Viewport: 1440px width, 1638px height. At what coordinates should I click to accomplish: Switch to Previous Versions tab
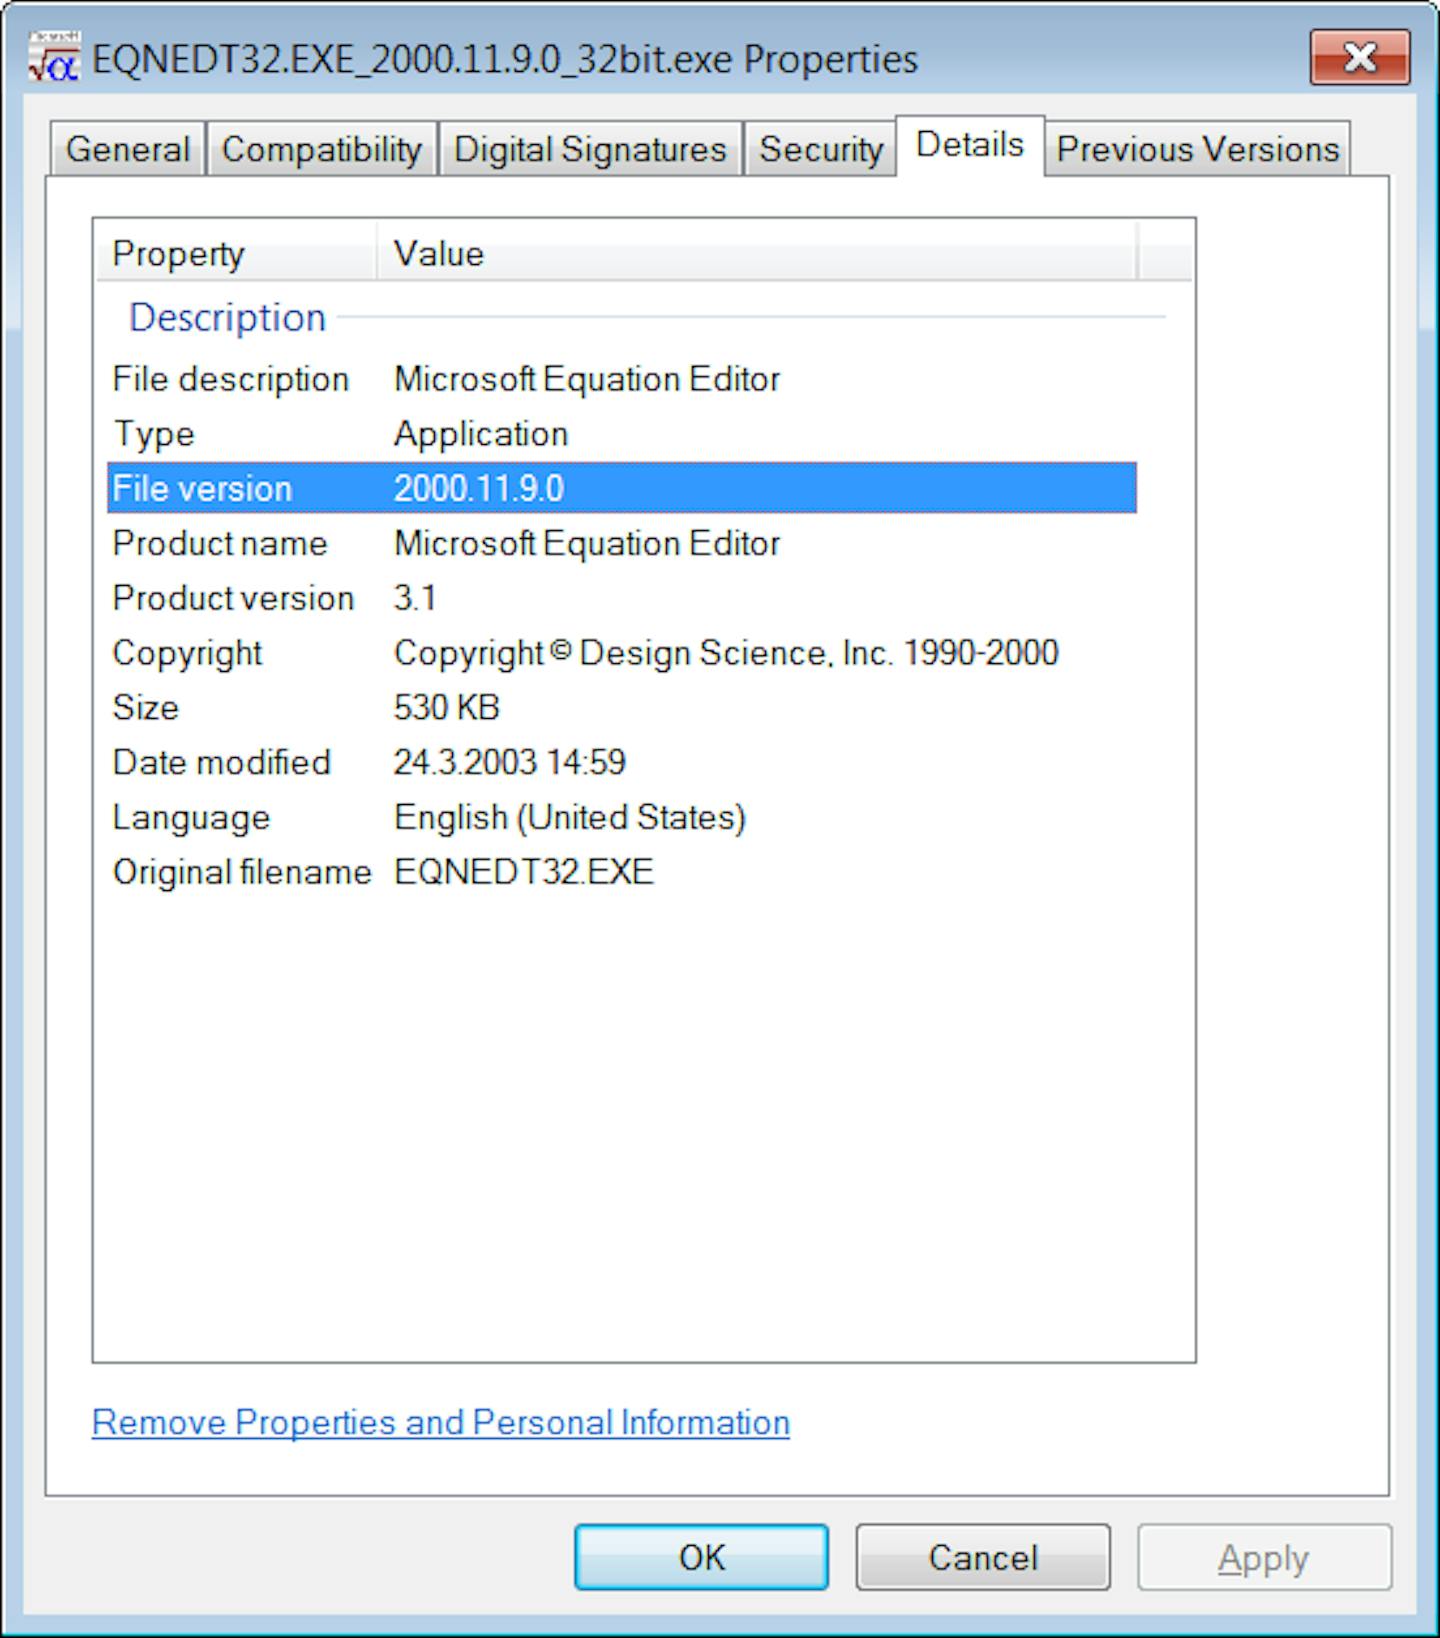click(1198, 149)
